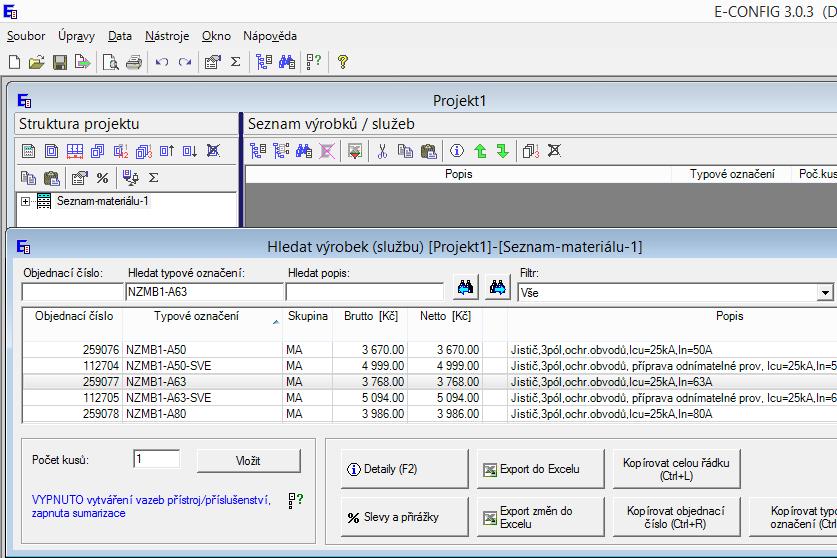Screen dimensions: 837x558
Task: Select the NZMB1-A63 result row
Action: pyautogui.click(x=430, y=382)
